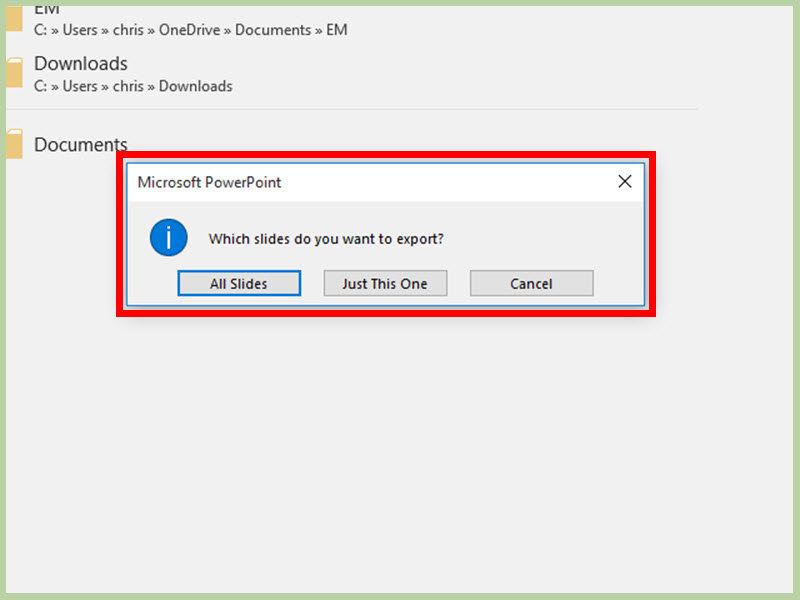Cancel the slide export dialog
Image resolution: width=800 pixels, height=600 pixels.
[x=531, y=283]
